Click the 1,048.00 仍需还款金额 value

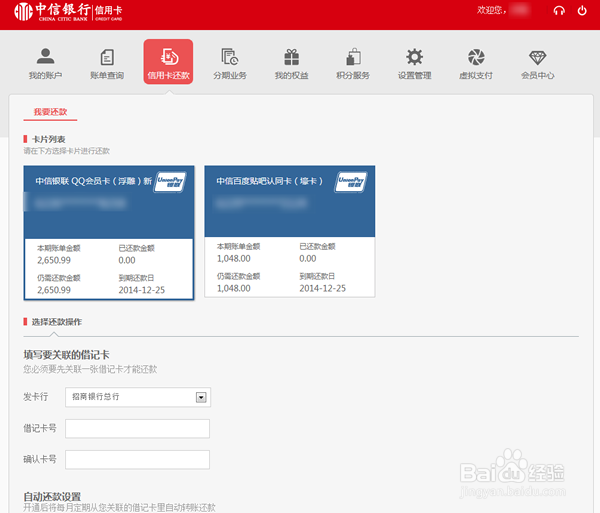pos(234,288)
